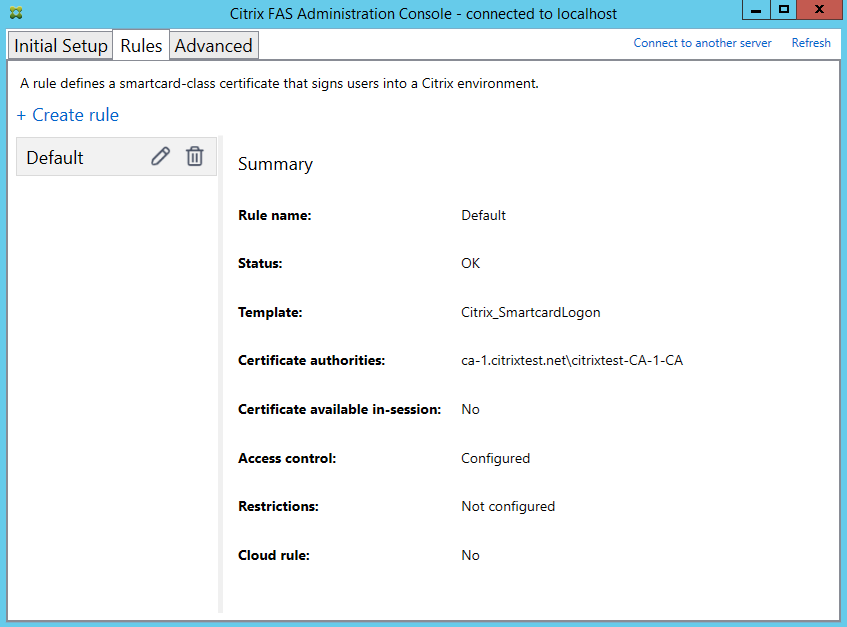Image resolution: width=847 pixels, height=627 pixels.
Task: Delete the Default rule with trash icon
Action: (x=194, y=157)
